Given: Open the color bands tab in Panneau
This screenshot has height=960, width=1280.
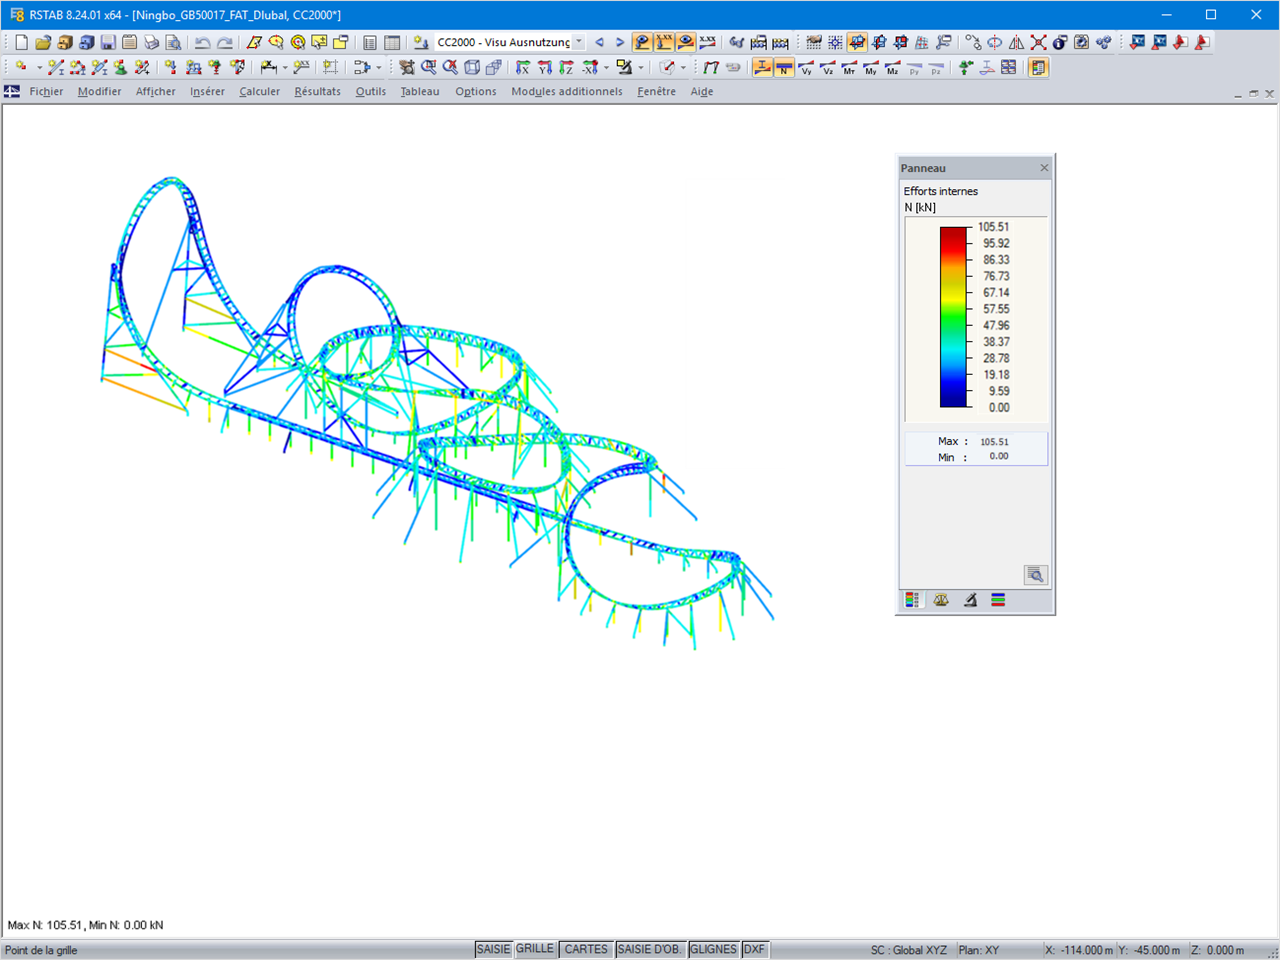Looking at the screenshot, I should (x=998, y=600).
